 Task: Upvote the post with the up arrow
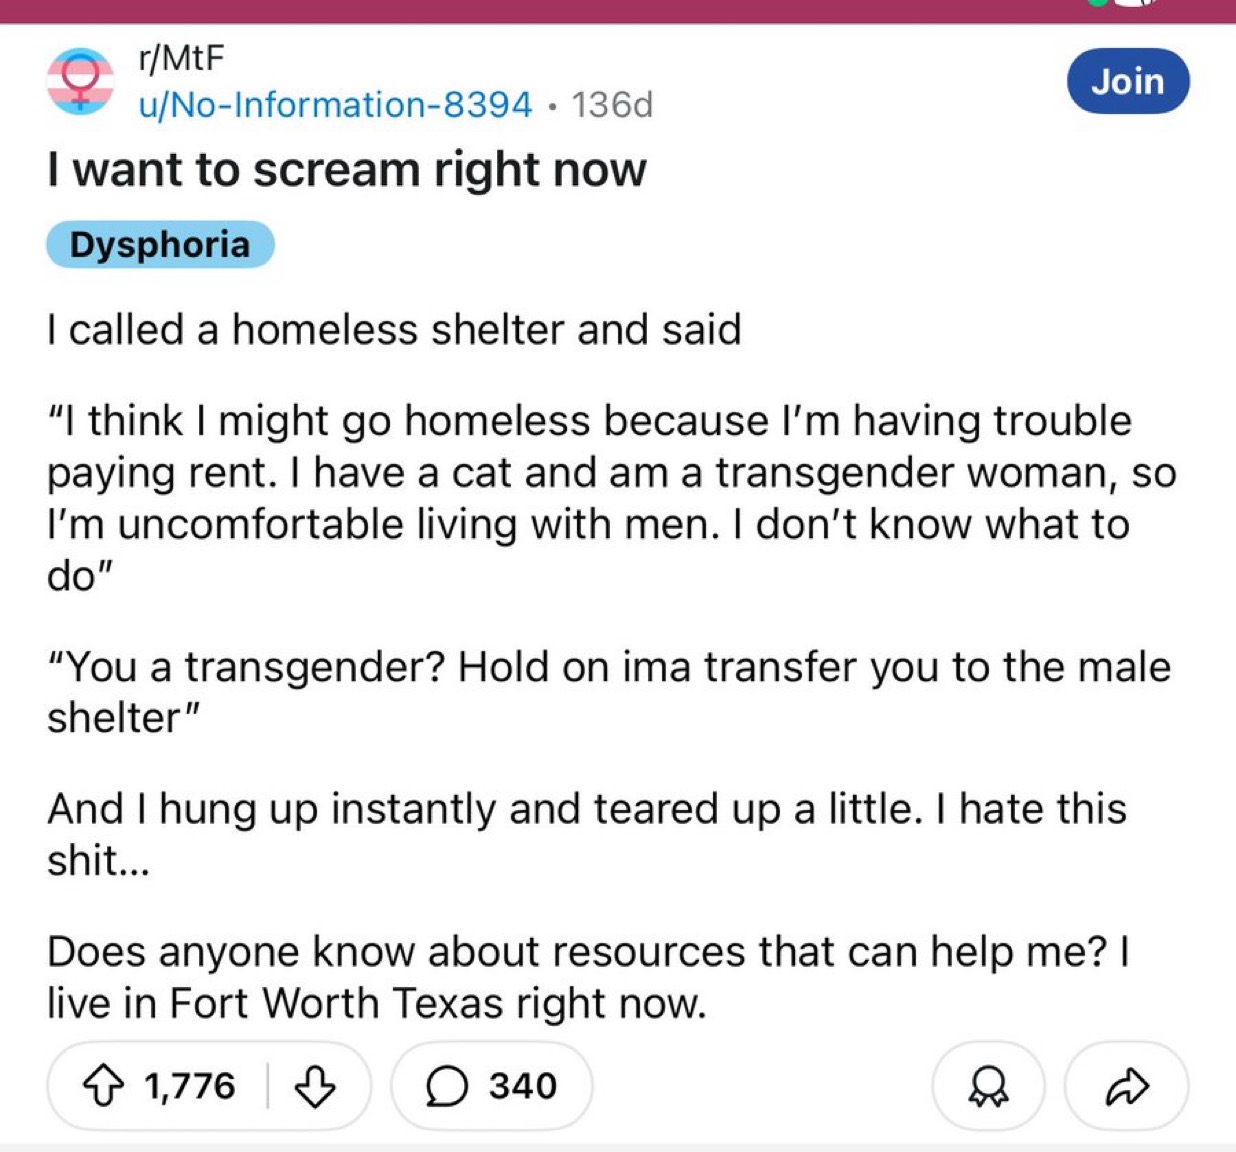tap(103, 1086)
